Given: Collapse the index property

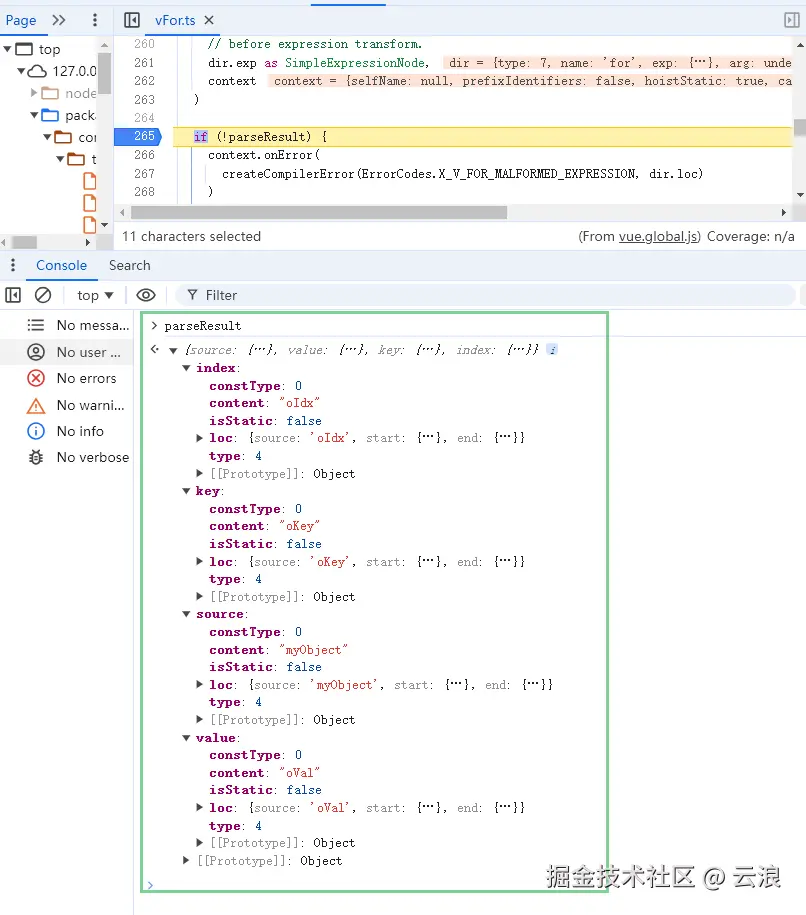Looking at the screenshot, I should point(186,368).
